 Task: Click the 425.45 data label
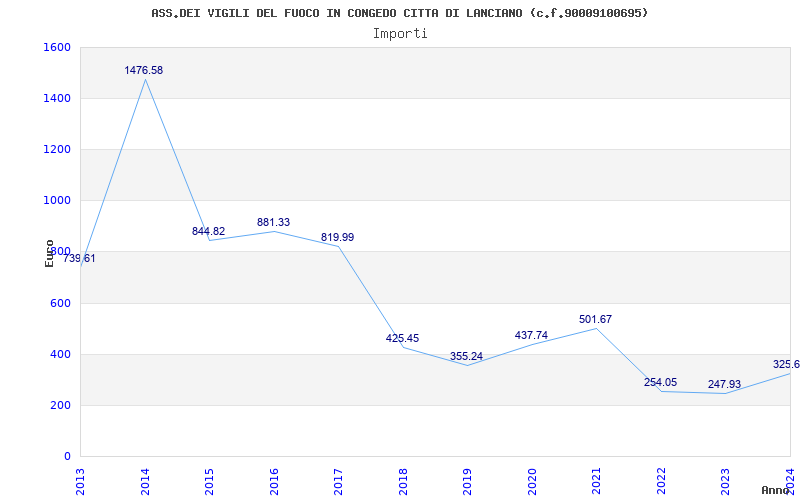coord(402,338)
